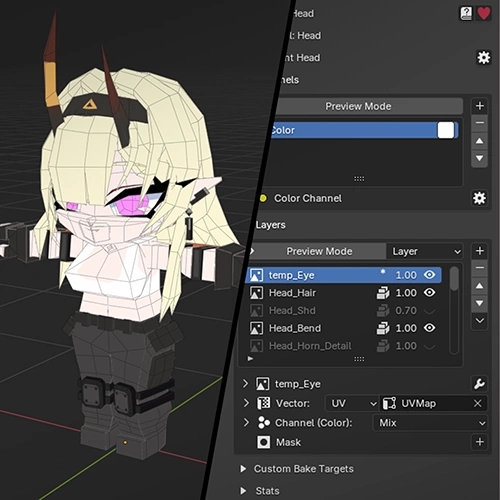Adjust Head_Hair opacity value 1.00
The height and width of the screenshot is (500, 500).
point(406,293)
